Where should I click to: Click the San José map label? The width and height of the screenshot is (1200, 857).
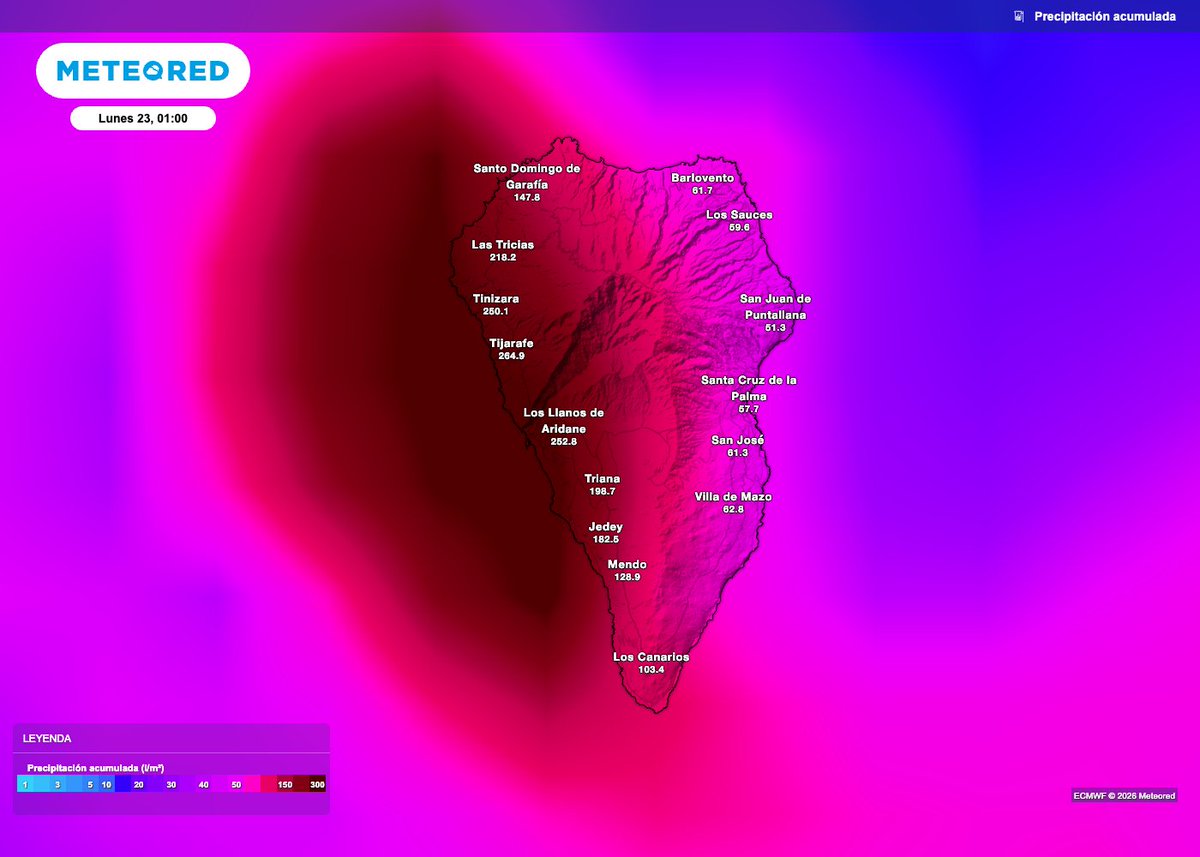(738, 440)
